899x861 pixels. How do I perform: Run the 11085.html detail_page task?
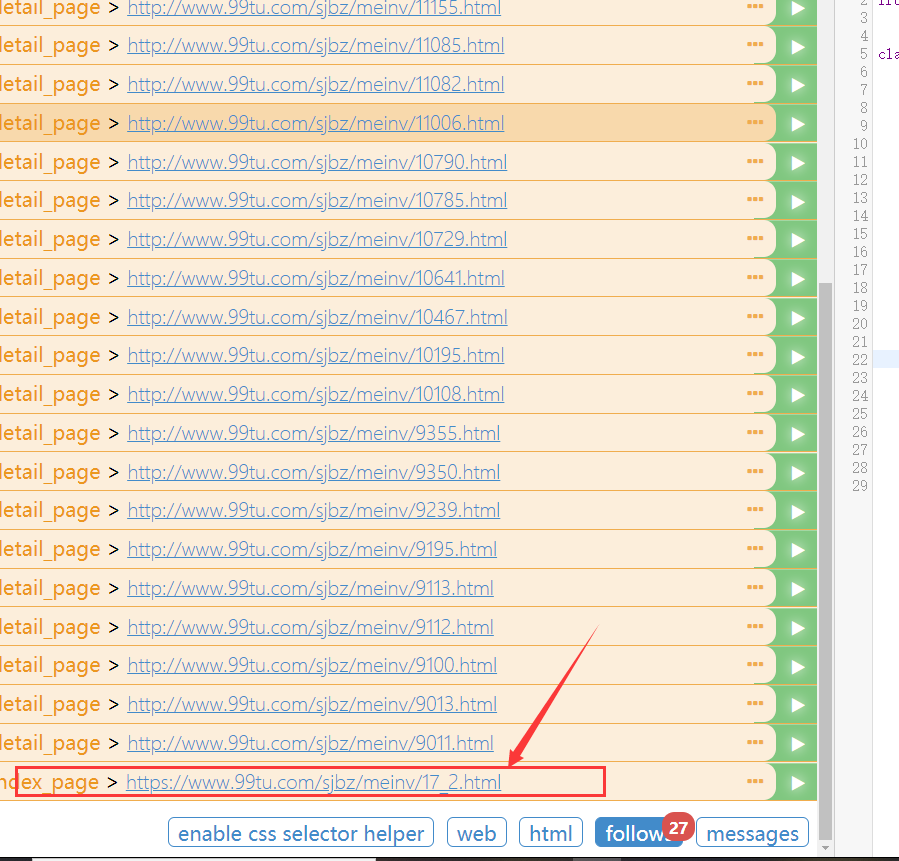pos(797,46)
